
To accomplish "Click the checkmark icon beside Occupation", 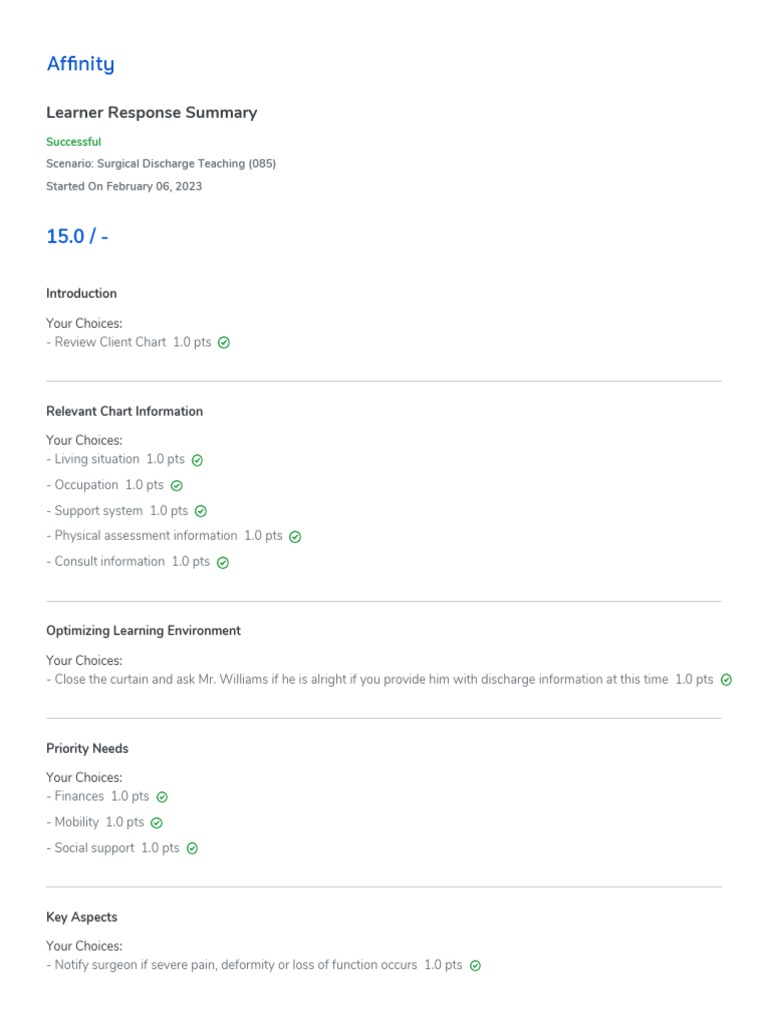I will click(177, 486).
